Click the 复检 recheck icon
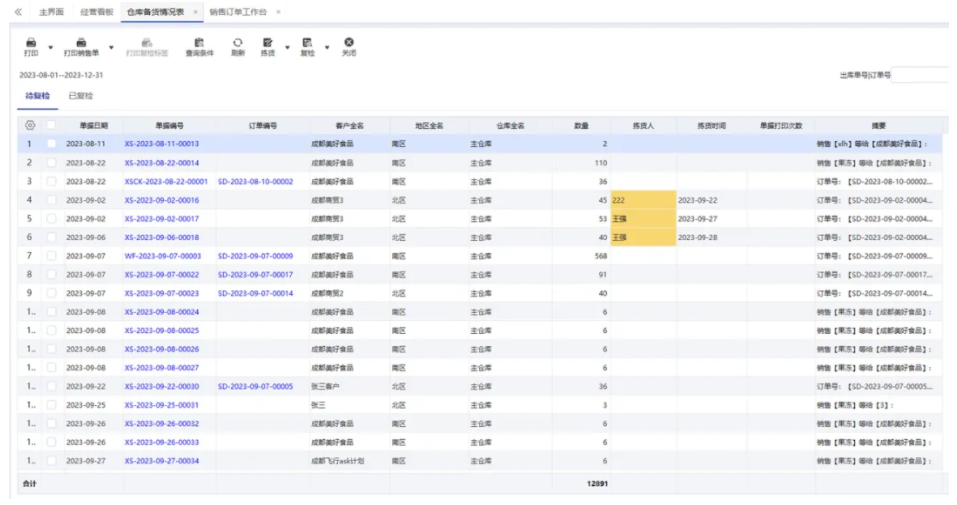957x505 pixels. click(307, 43)
